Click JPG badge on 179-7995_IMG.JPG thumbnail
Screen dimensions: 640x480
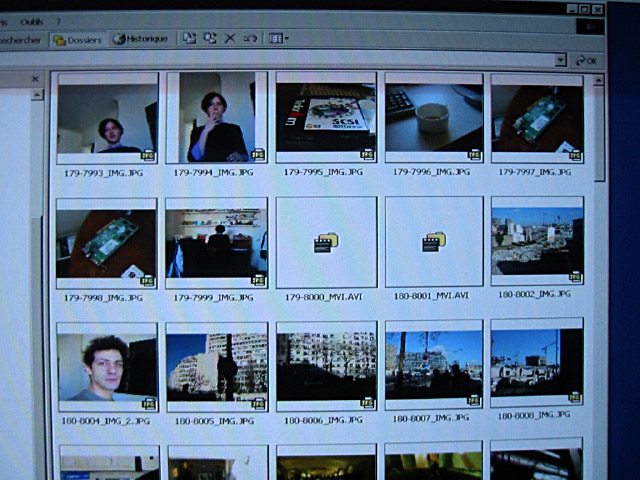coord(367,154)
